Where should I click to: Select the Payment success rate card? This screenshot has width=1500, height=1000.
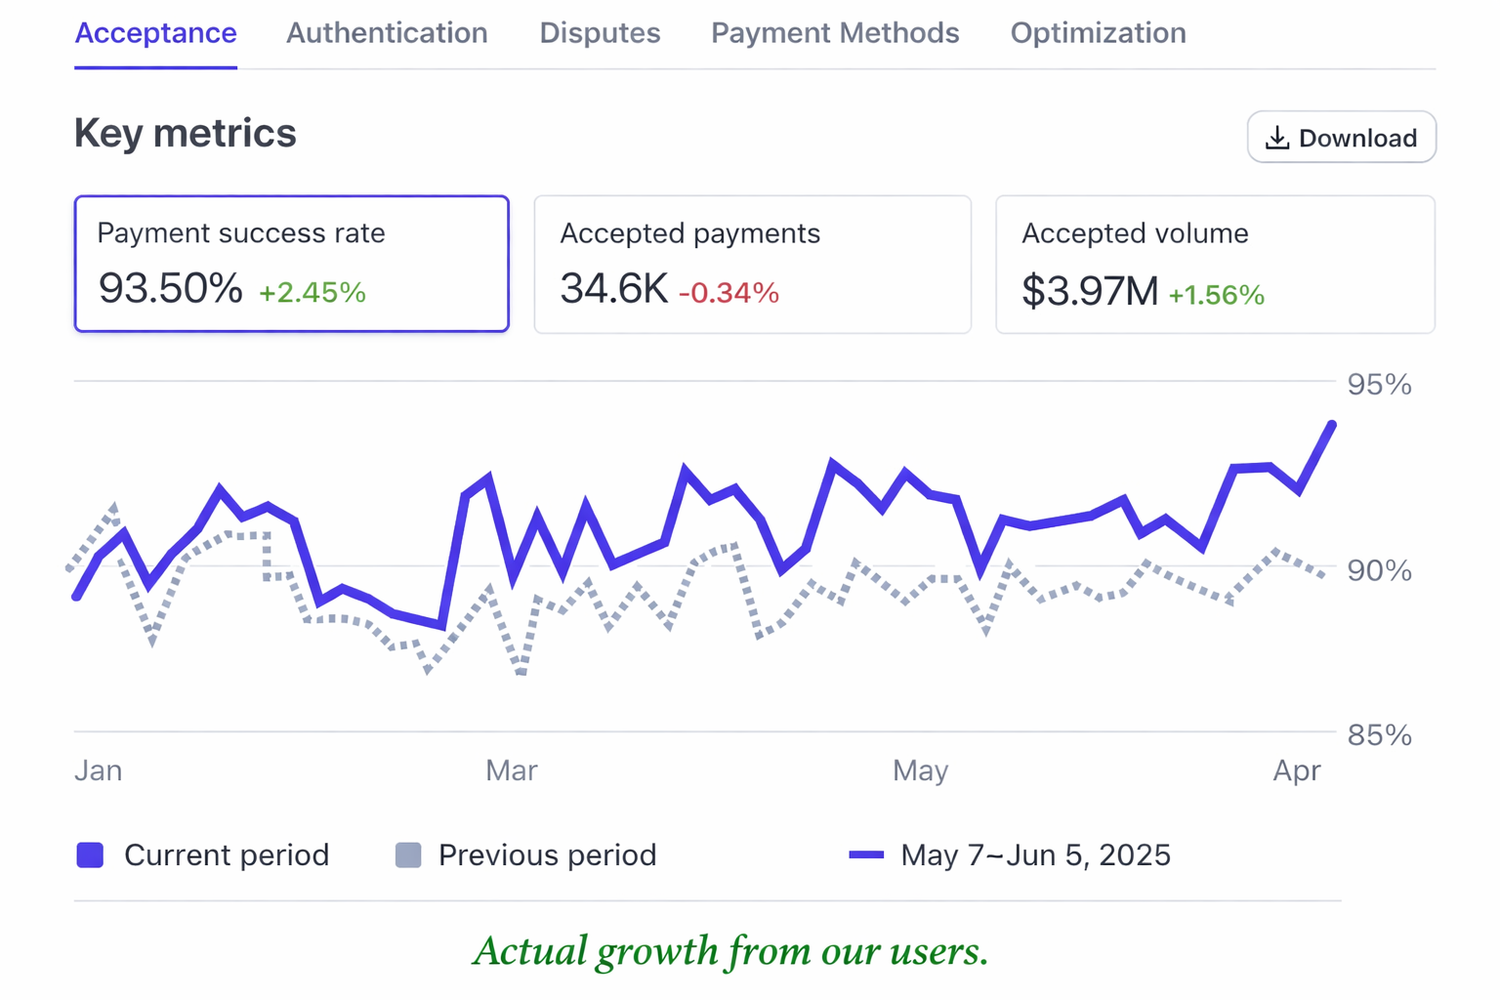pos(291,264)
